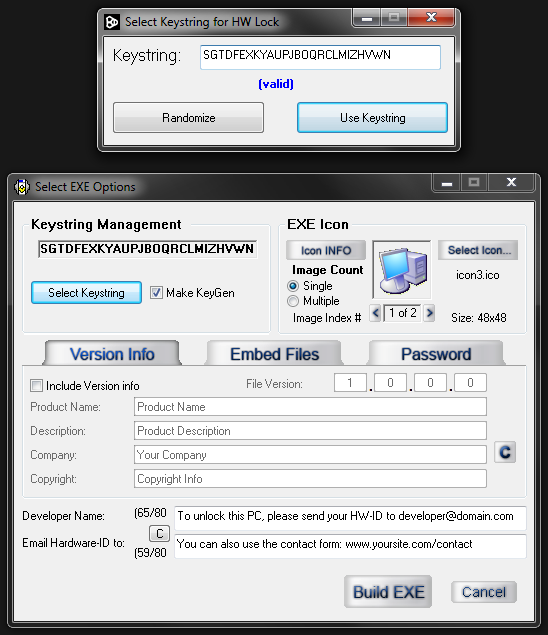Click the large C copyright symbol button

coord(505,452)
